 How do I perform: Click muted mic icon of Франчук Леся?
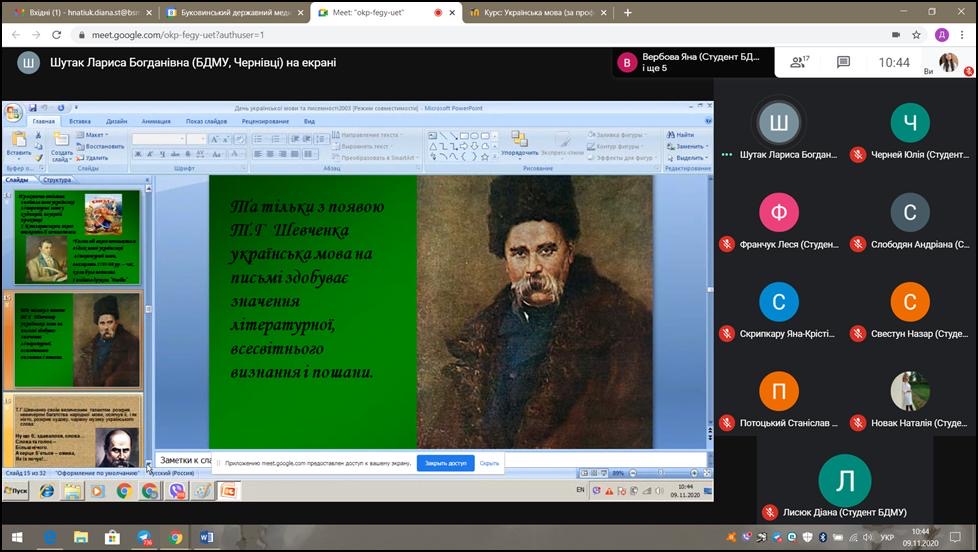tap(727, 244)
